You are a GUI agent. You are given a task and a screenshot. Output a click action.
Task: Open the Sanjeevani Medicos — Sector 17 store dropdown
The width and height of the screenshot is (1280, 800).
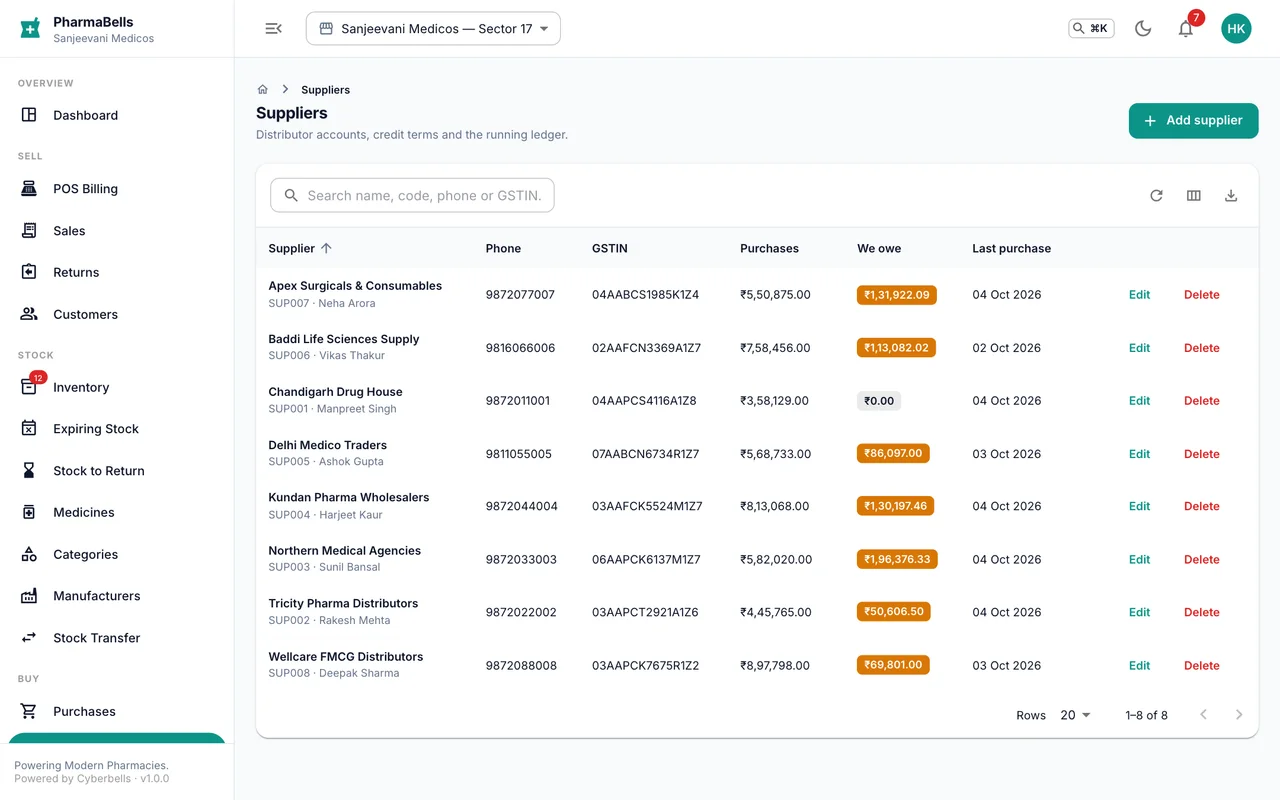tap(433, 28)
